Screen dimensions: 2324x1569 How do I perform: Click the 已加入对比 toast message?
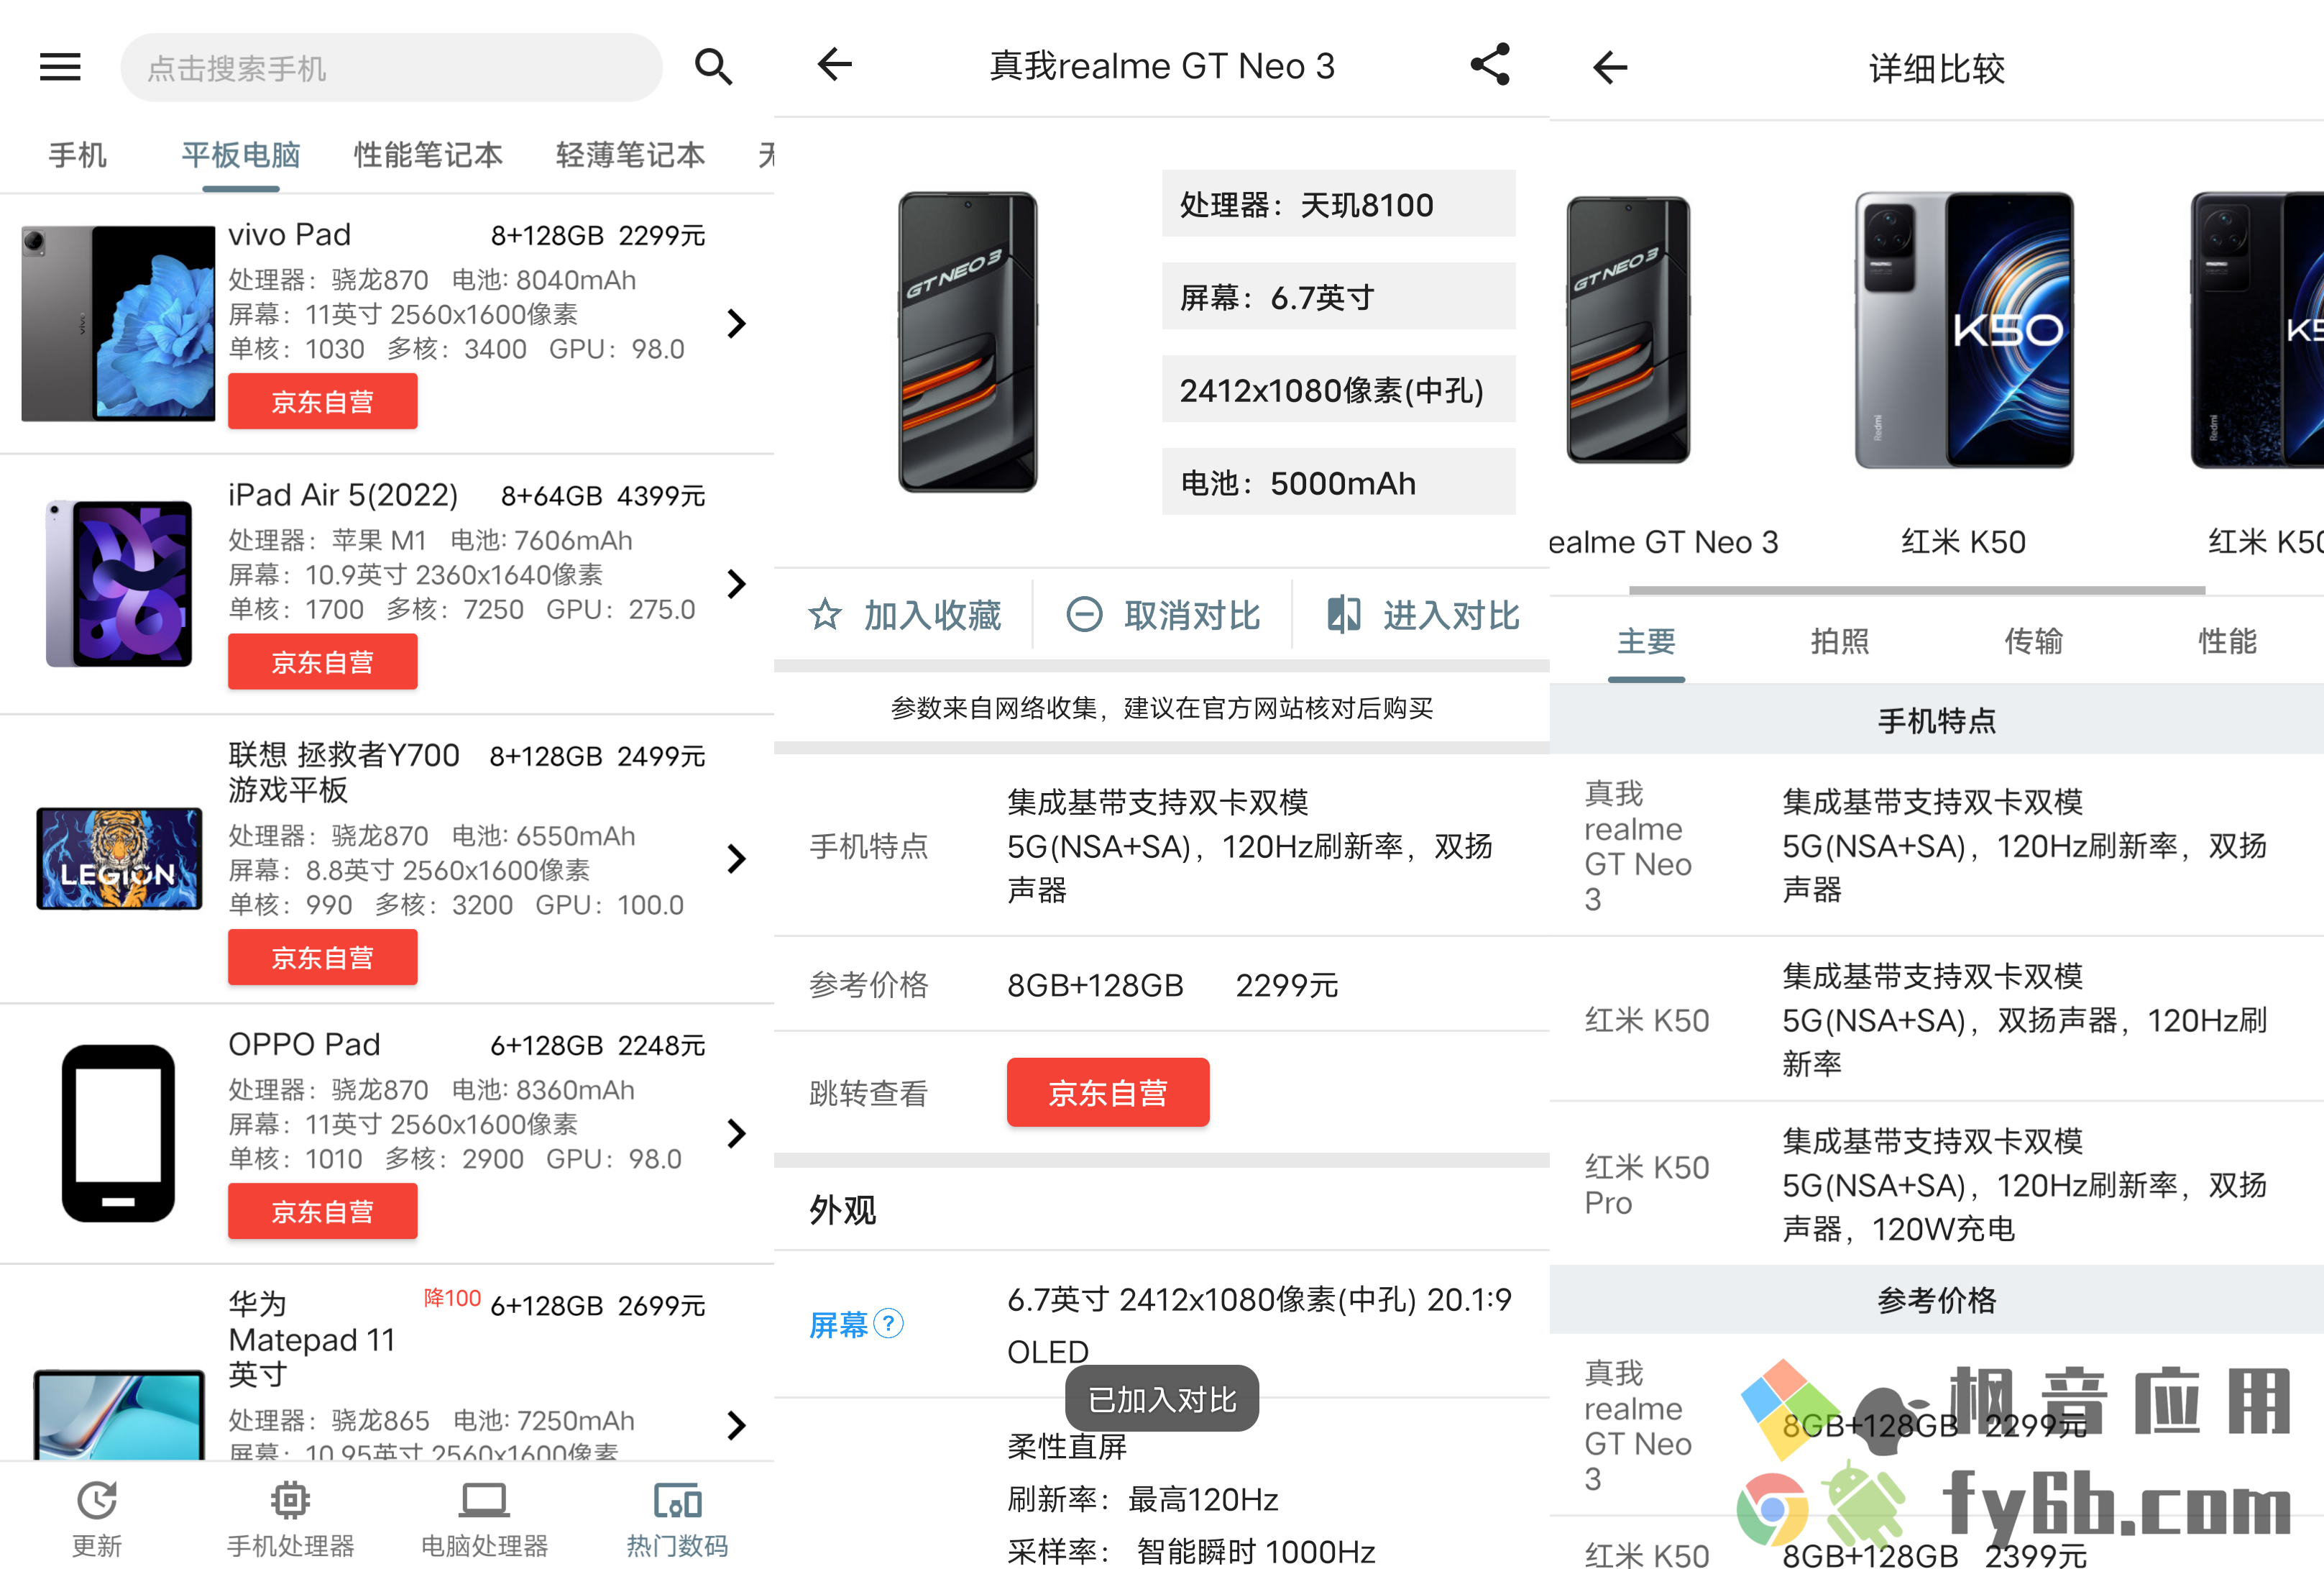pos(1161,1399)
